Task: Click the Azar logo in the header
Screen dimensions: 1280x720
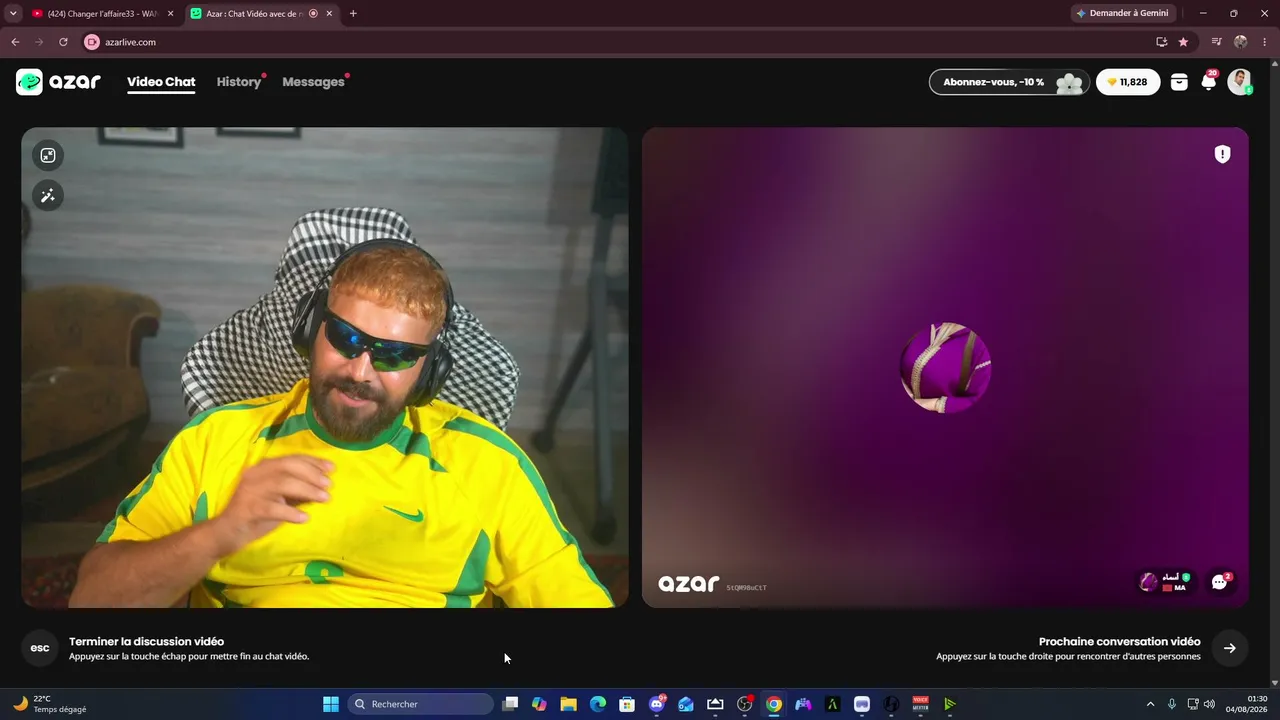Action: 58,82
